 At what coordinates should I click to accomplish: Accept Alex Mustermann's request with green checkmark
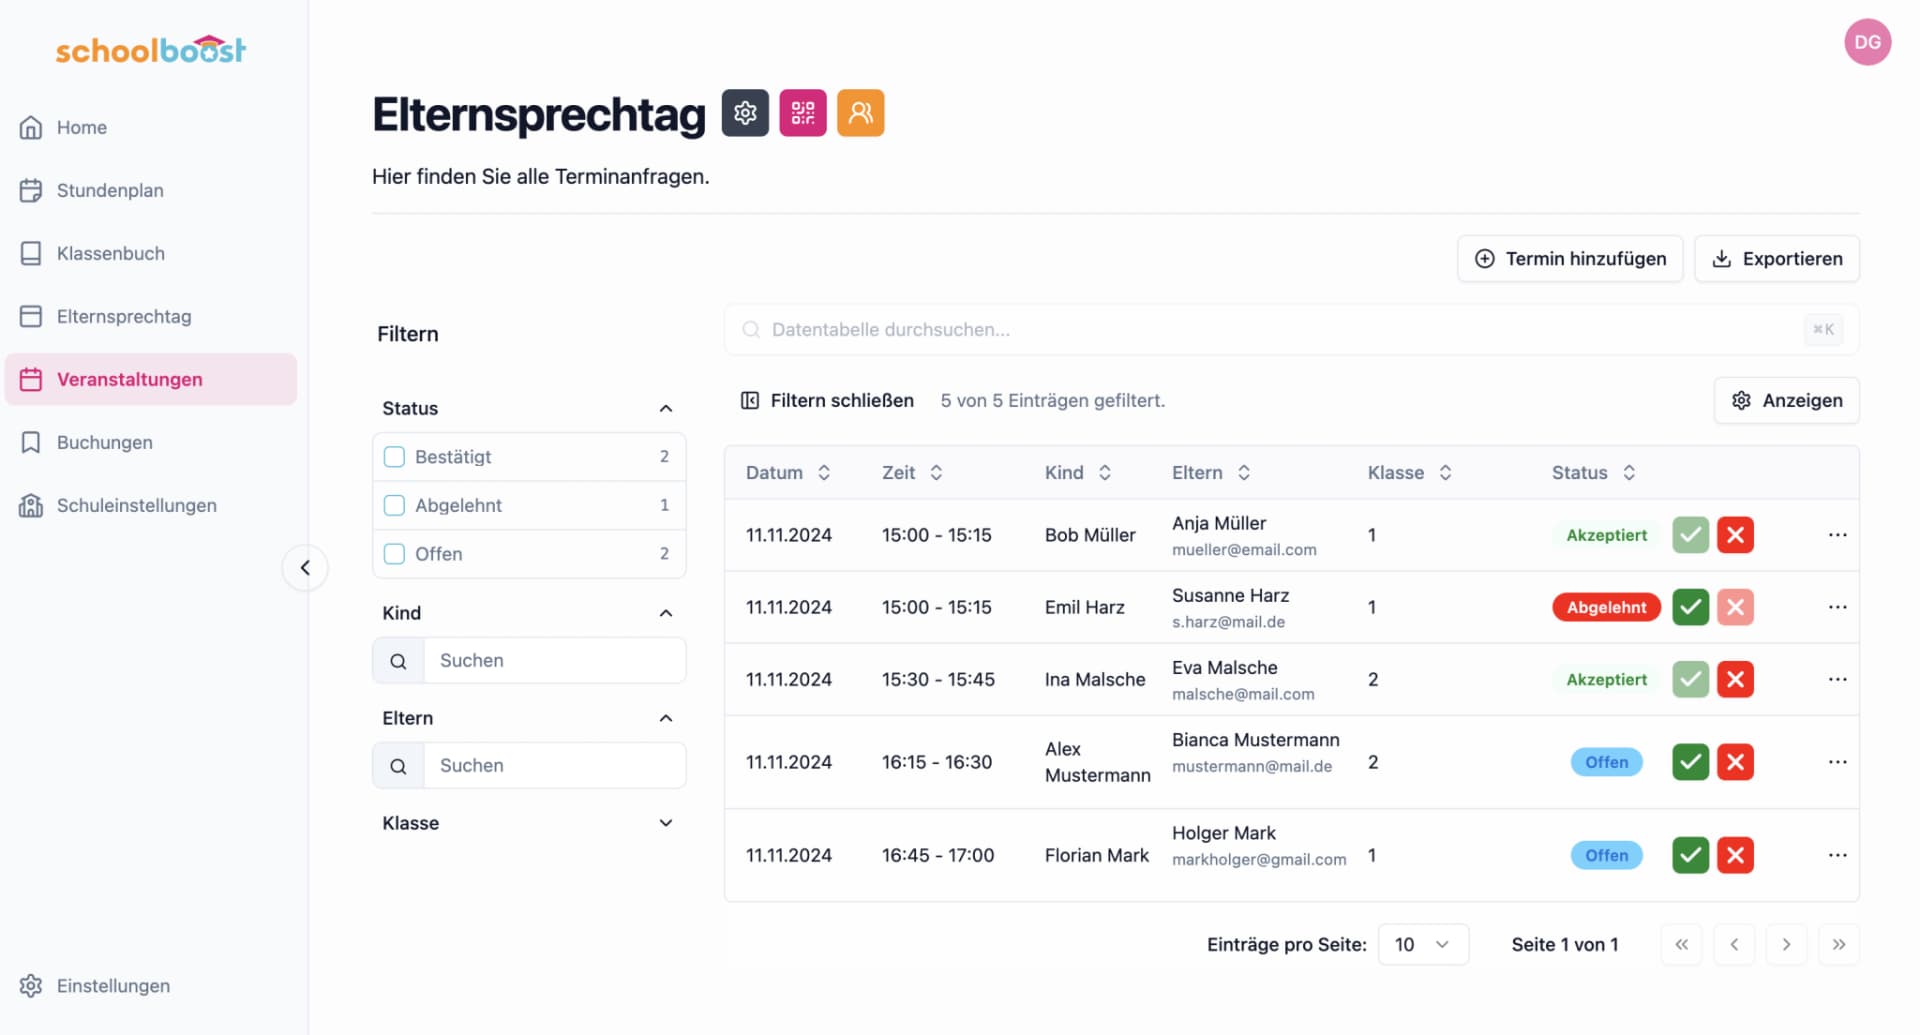click(x=1690, y=761)
